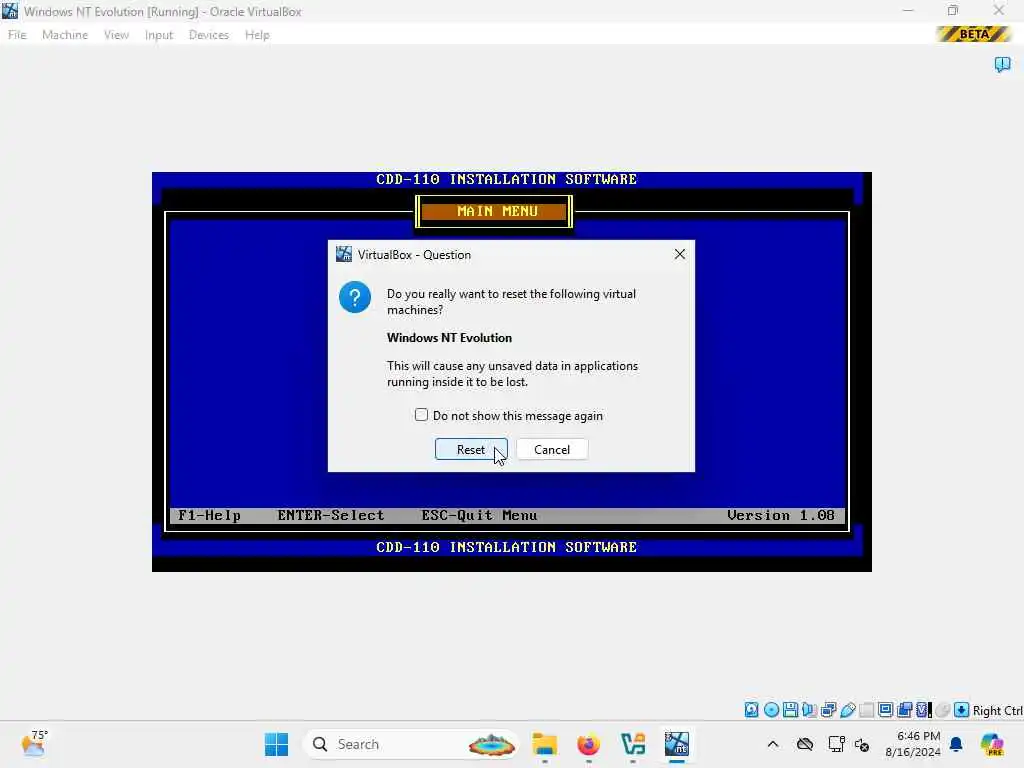Select the running VM taskbar icon

tap(677, 744)
